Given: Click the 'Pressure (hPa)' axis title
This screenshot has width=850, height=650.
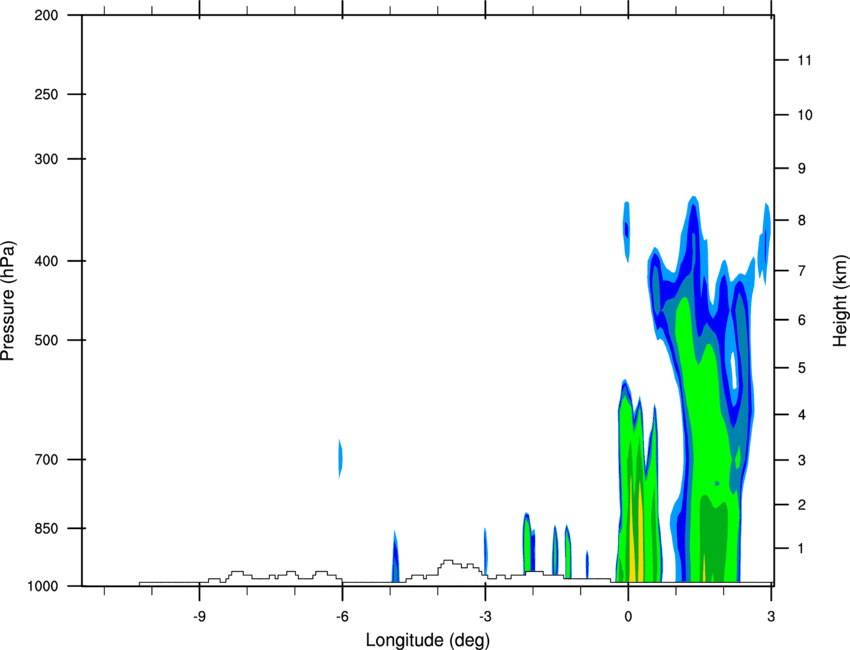Looking at the screenshot, I should (x=8, y=300).
